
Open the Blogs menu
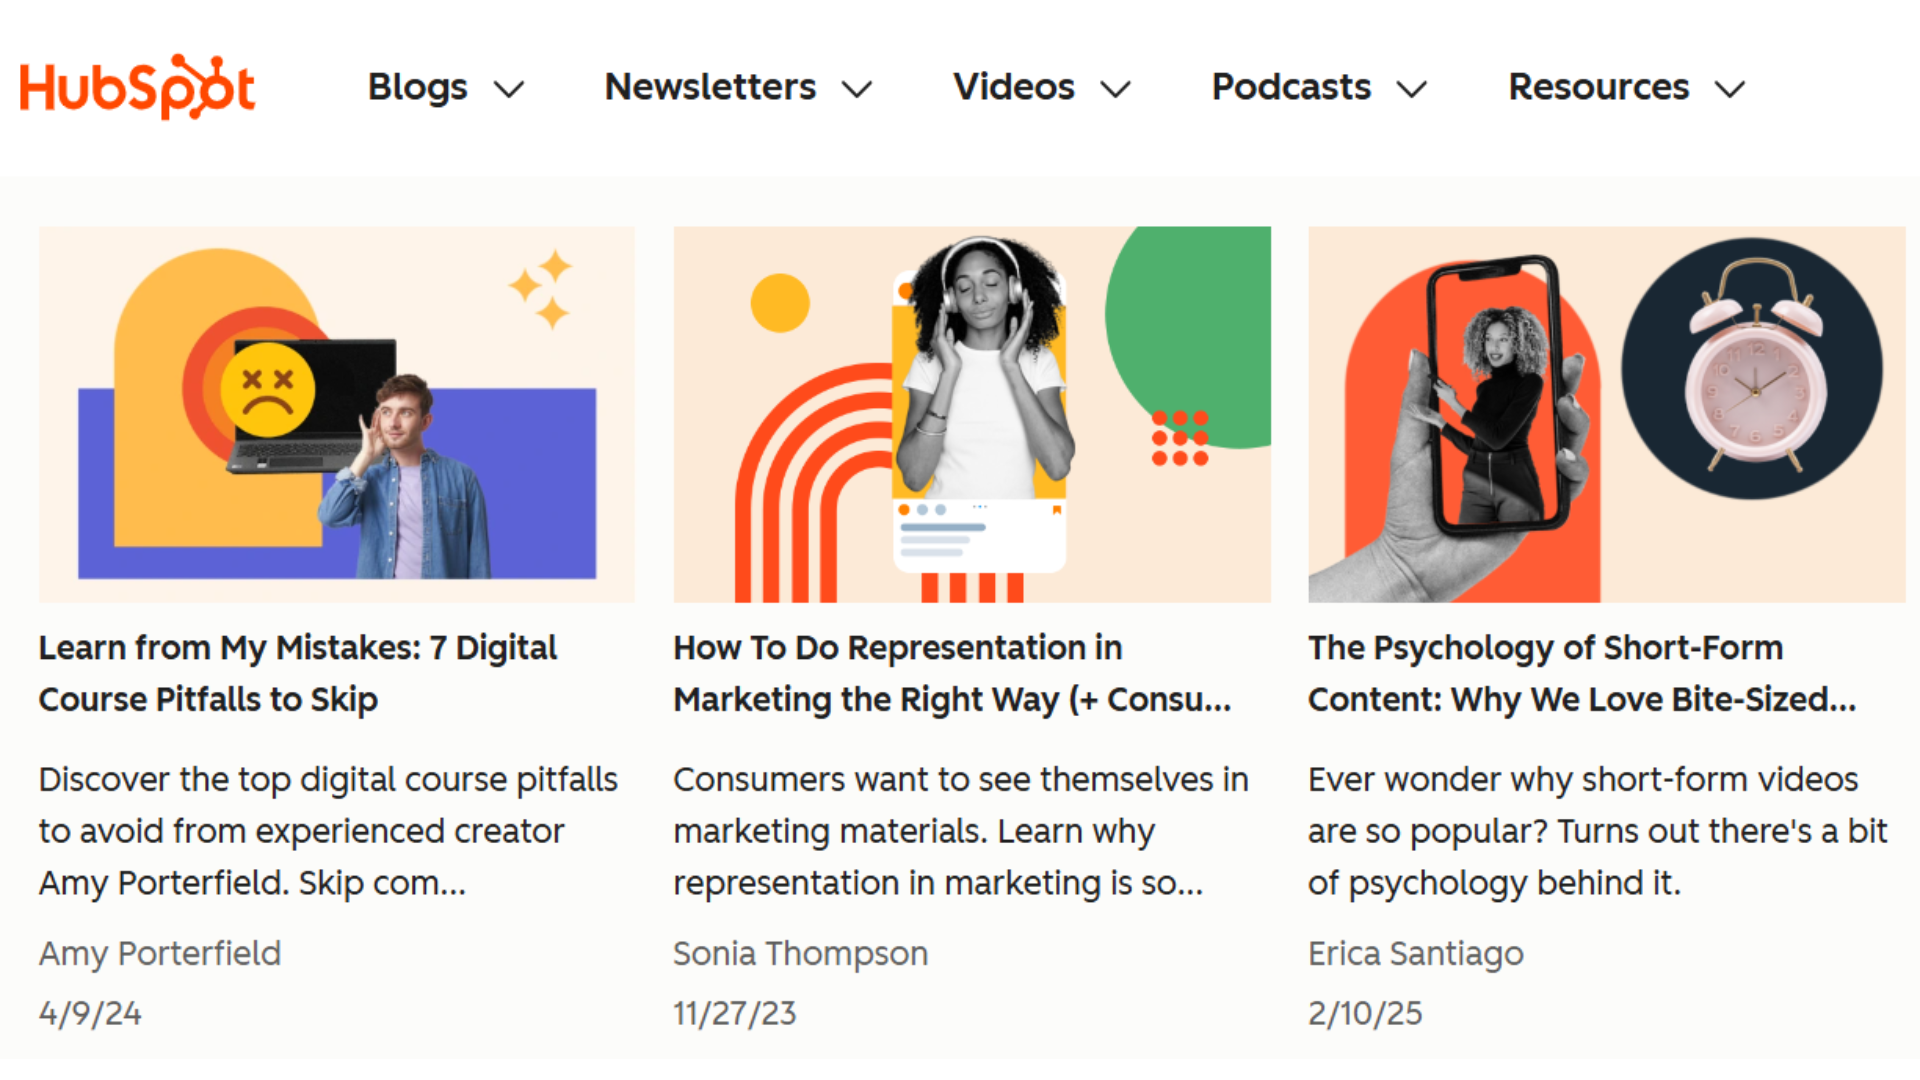coord(418,87)
